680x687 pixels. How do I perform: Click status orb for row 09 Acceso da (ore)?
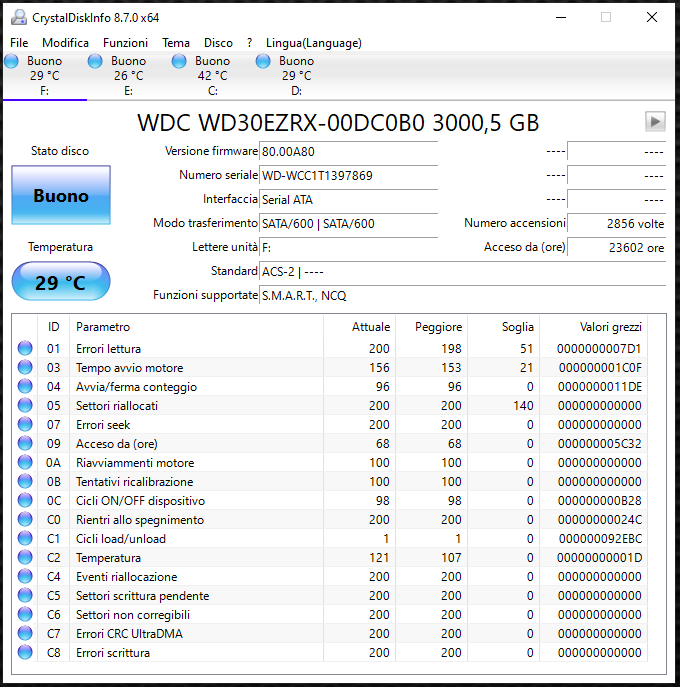point(25,443)
